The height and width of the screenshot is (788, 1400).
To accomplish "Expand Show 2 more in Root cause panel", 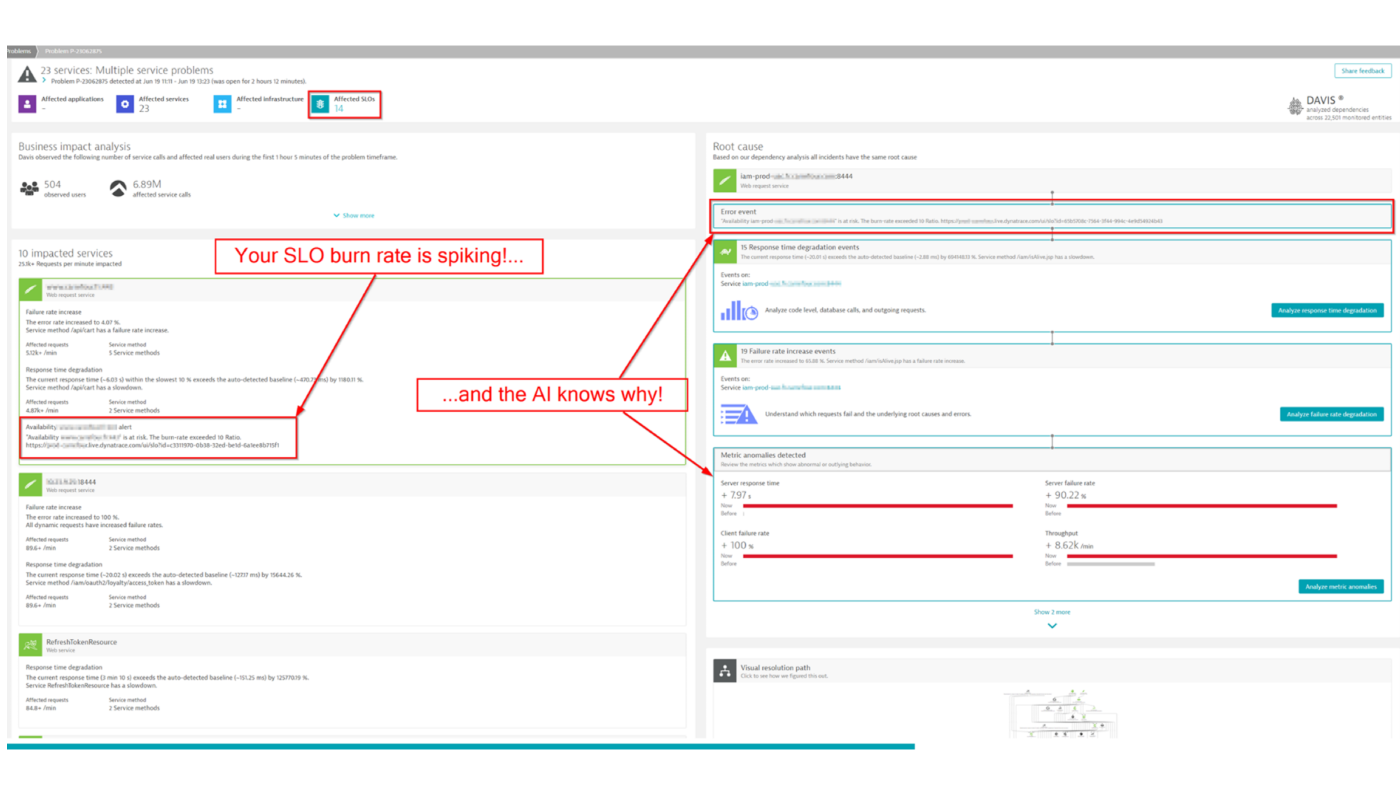I will 1051,611.
